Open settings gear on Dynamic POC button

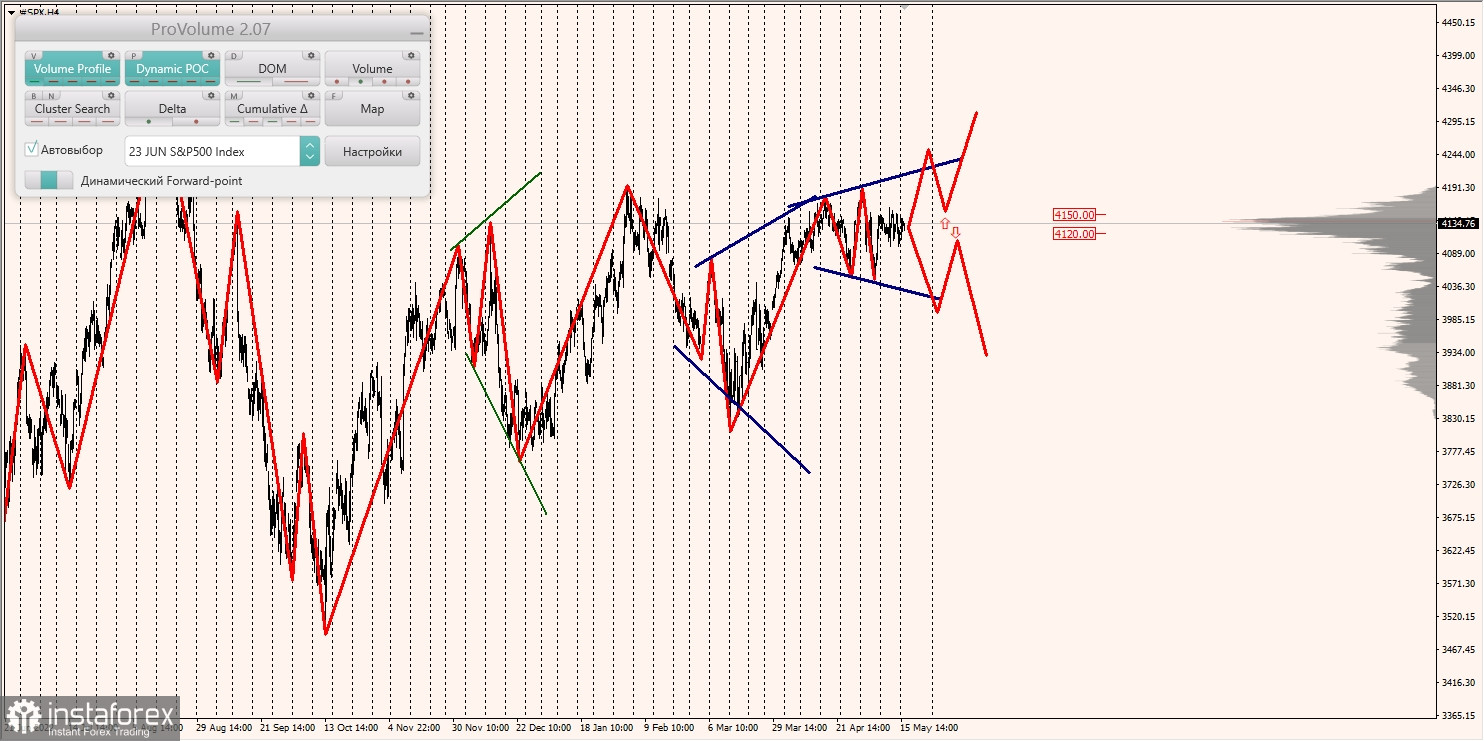211,56
